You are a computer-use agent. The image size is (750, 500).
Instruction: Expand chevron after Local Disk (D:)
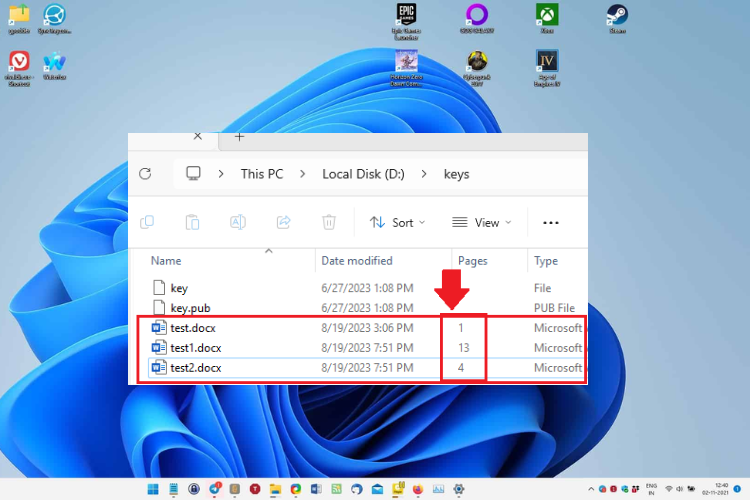(x=424, y=174)
